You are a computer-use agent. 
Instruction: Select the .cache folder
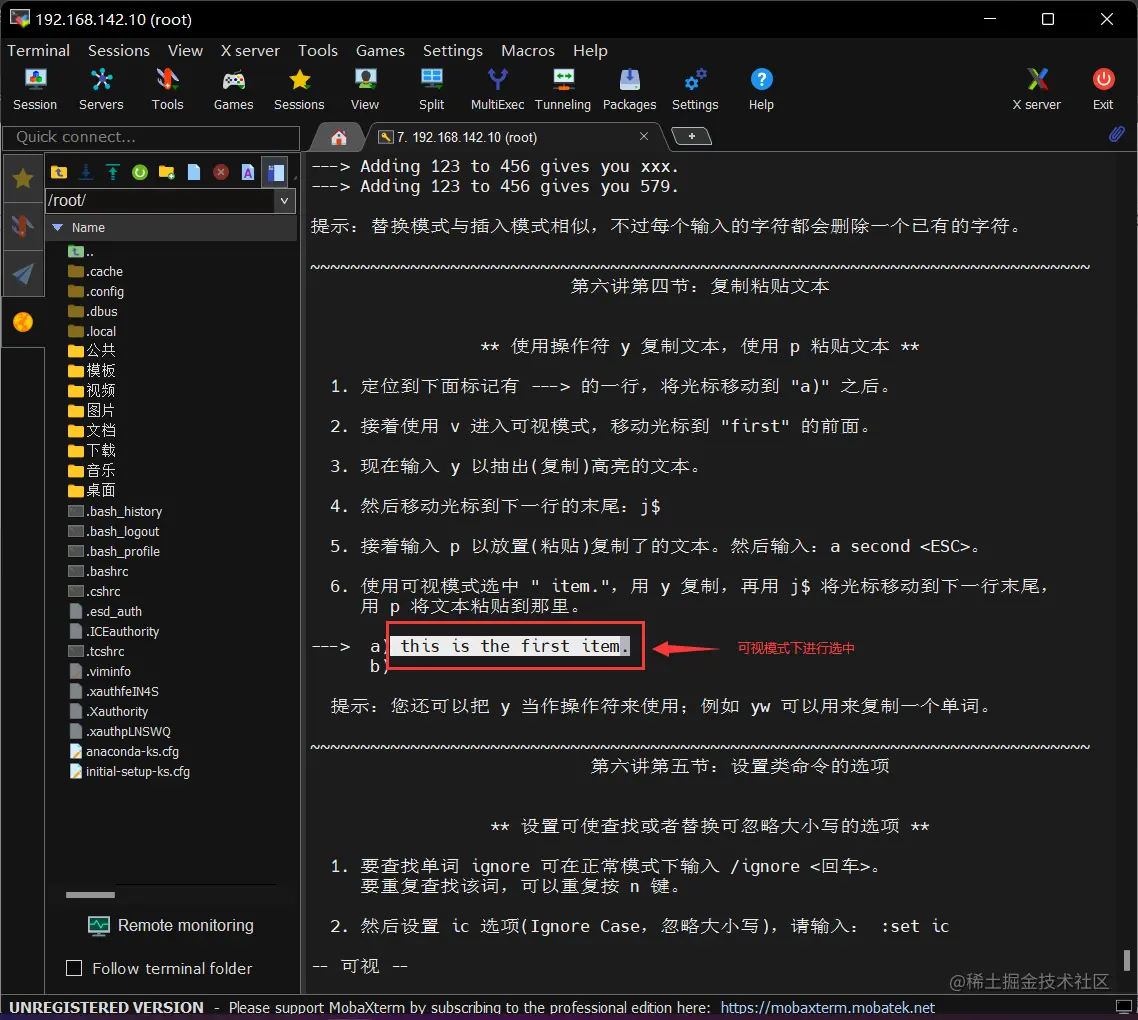point(96,272)
